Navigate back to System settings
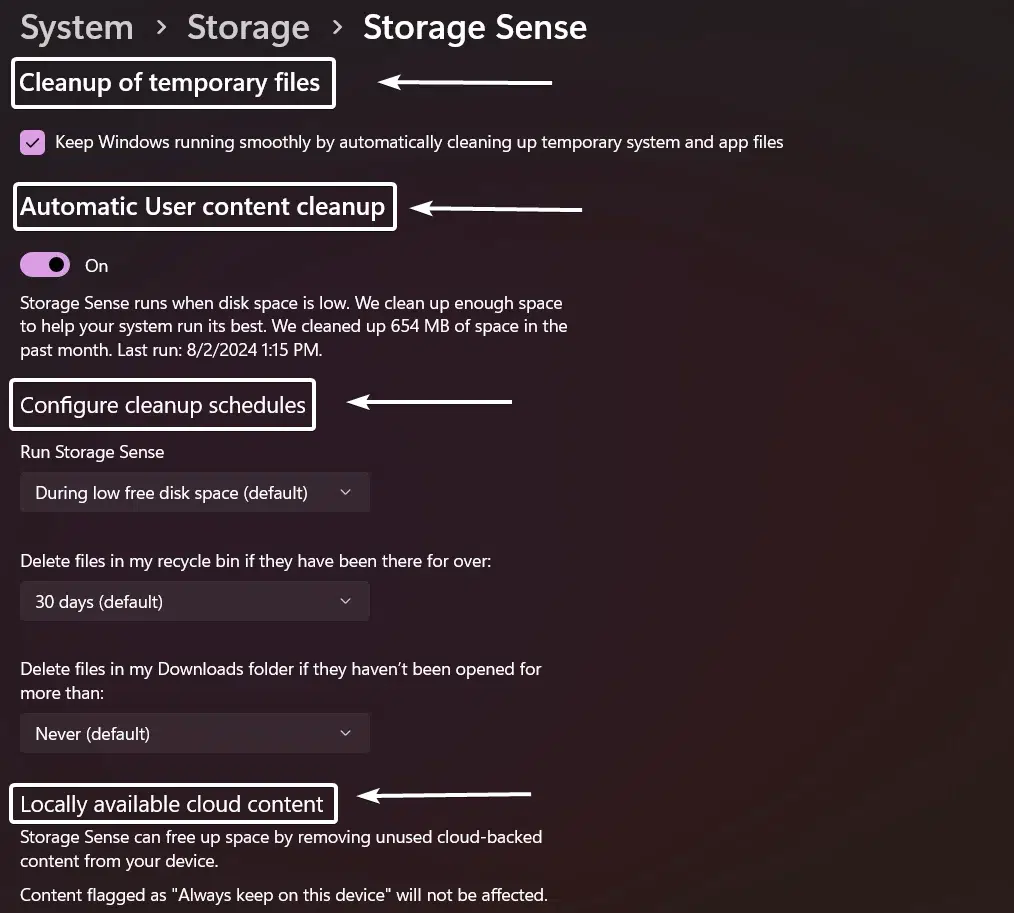Image resolution: width=1014 pixels, height=913 pixels. (76, 27)
